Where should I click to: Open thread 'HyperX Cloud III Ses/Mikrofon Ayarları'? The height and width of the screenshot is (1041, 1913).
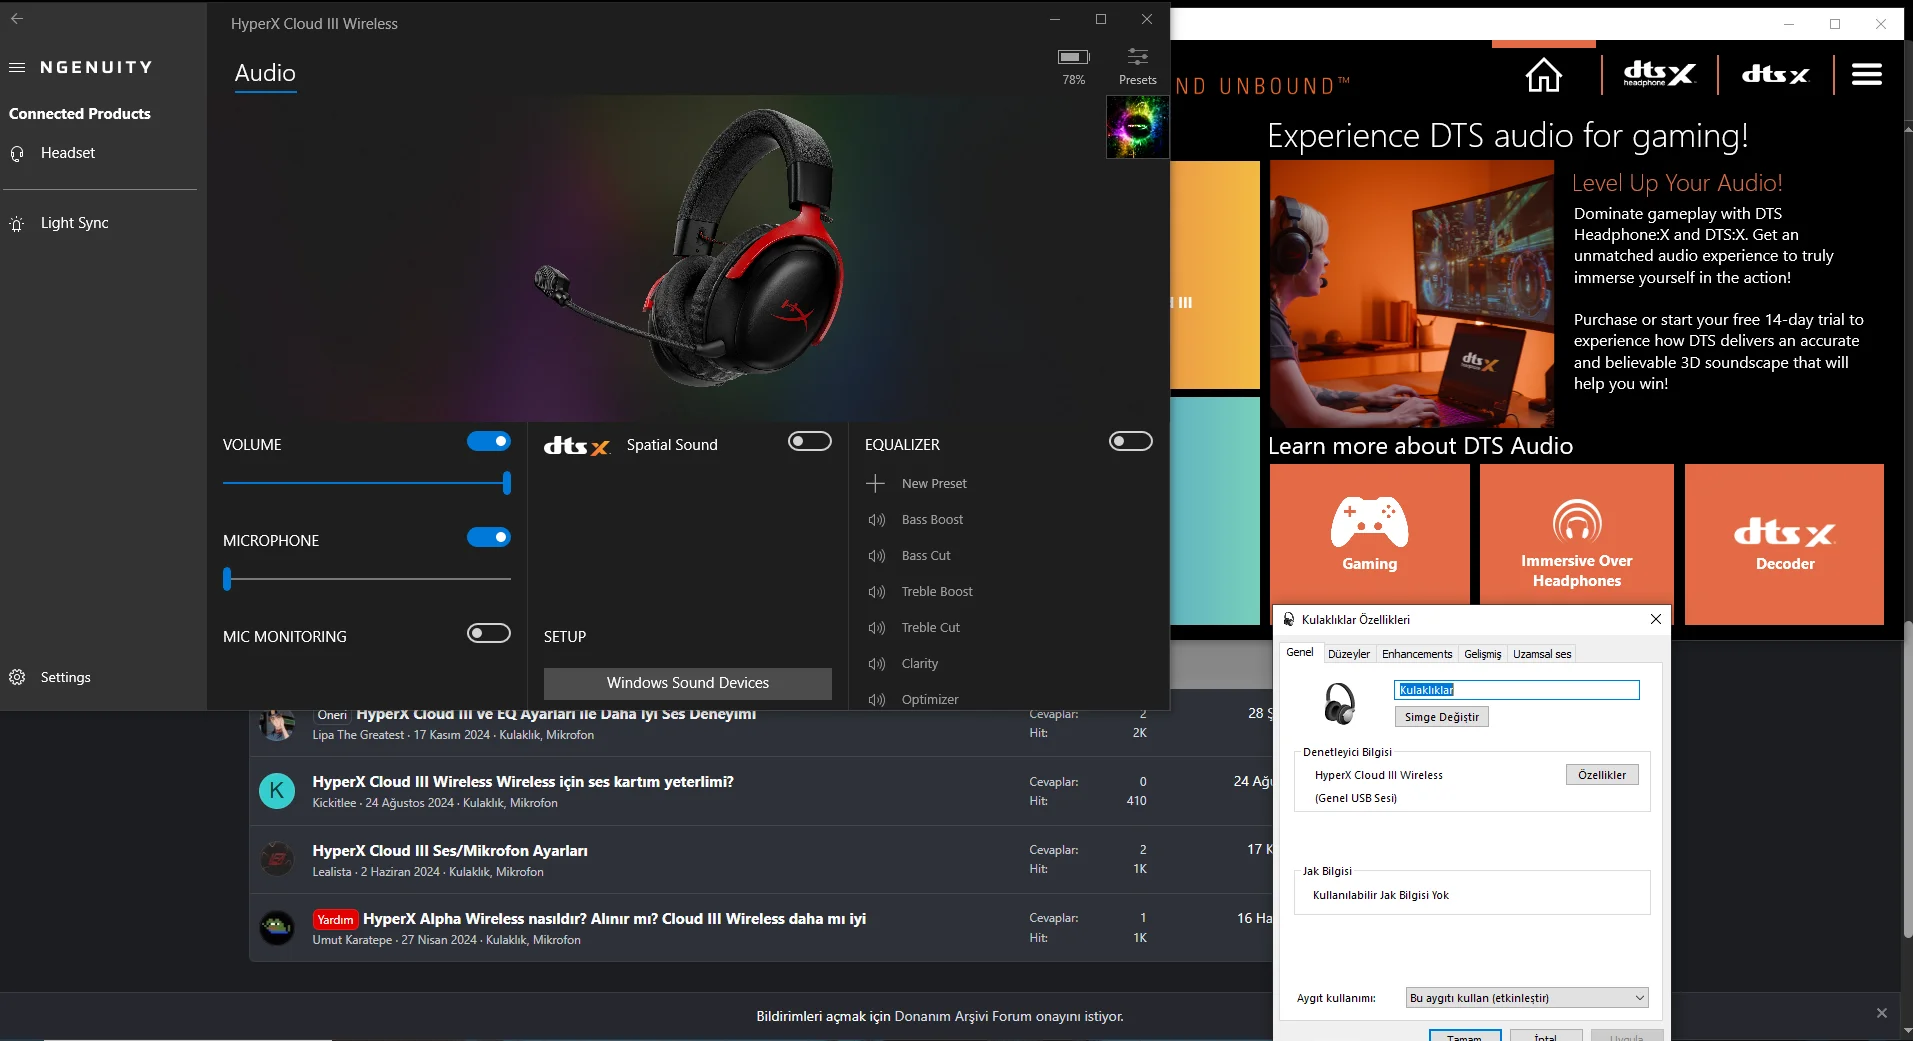[x=450, y=851]
